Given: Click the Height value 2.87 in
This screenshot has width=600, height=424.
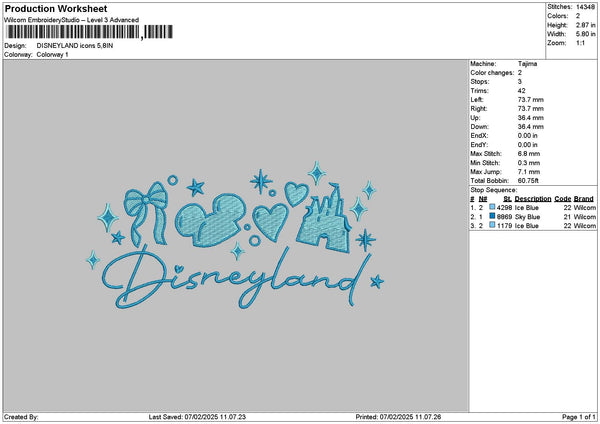Looking at the screenshot, I should [x=585, y=25].
